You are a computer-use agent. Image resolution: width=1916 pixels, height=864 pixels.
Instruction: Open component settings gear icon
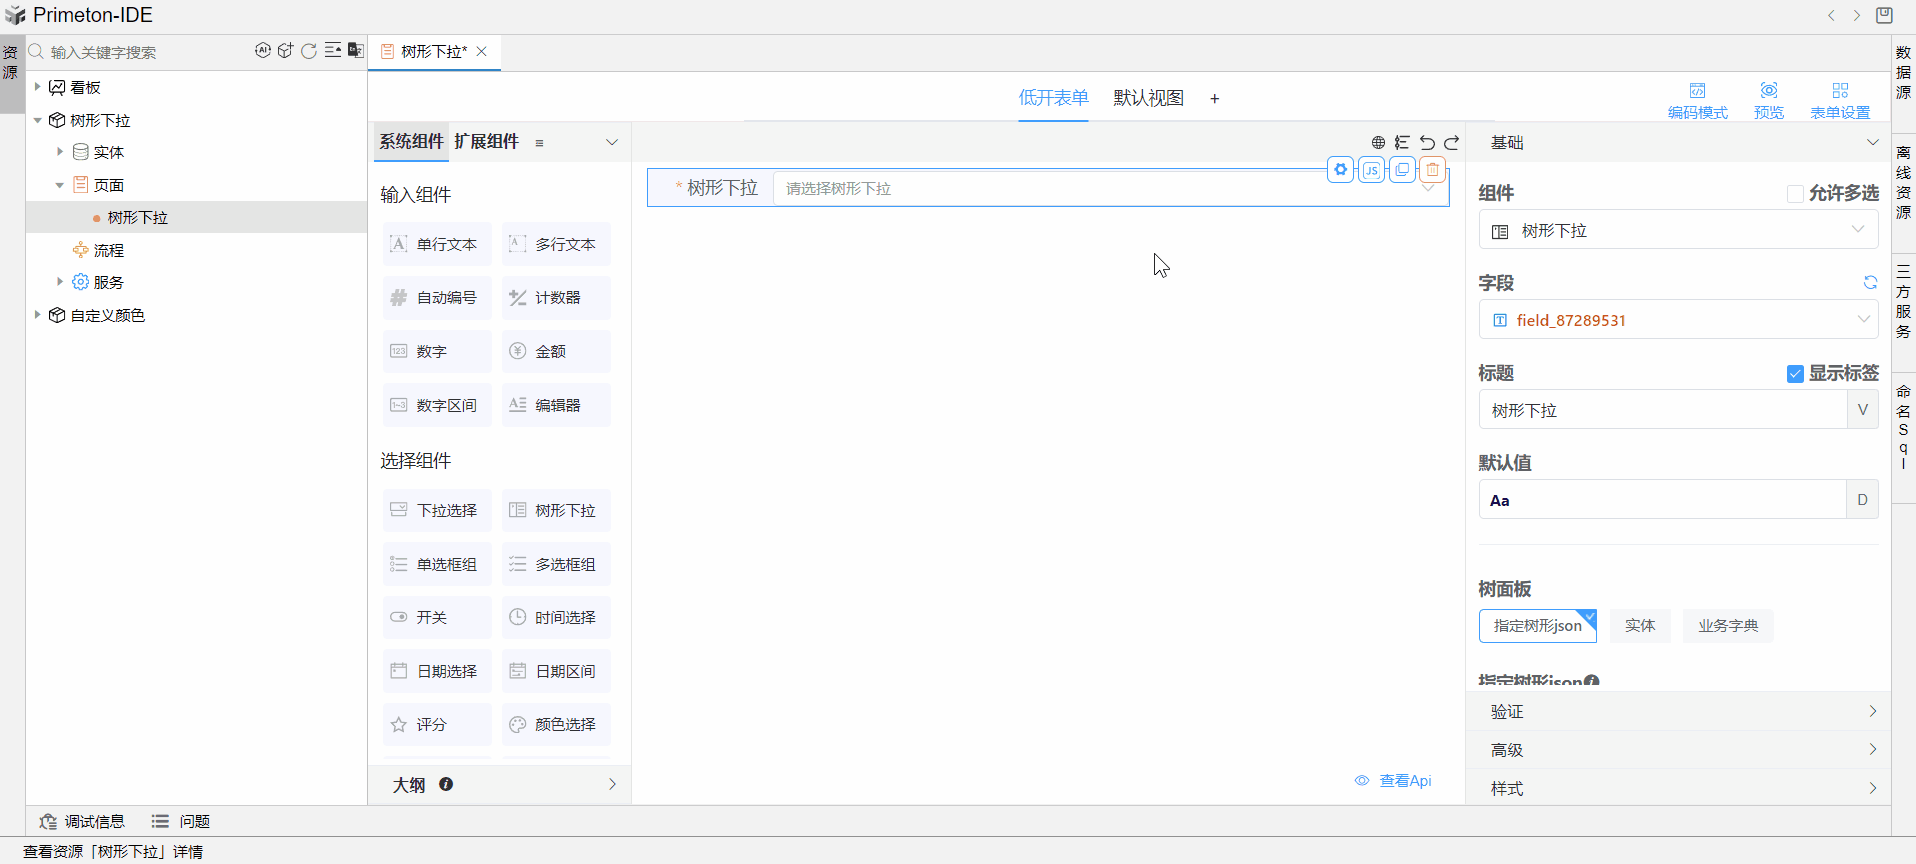coord(1341,170)
